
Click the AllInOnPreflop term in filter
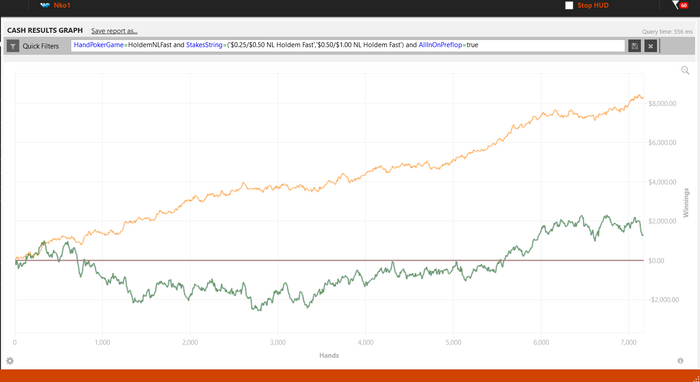440,45
